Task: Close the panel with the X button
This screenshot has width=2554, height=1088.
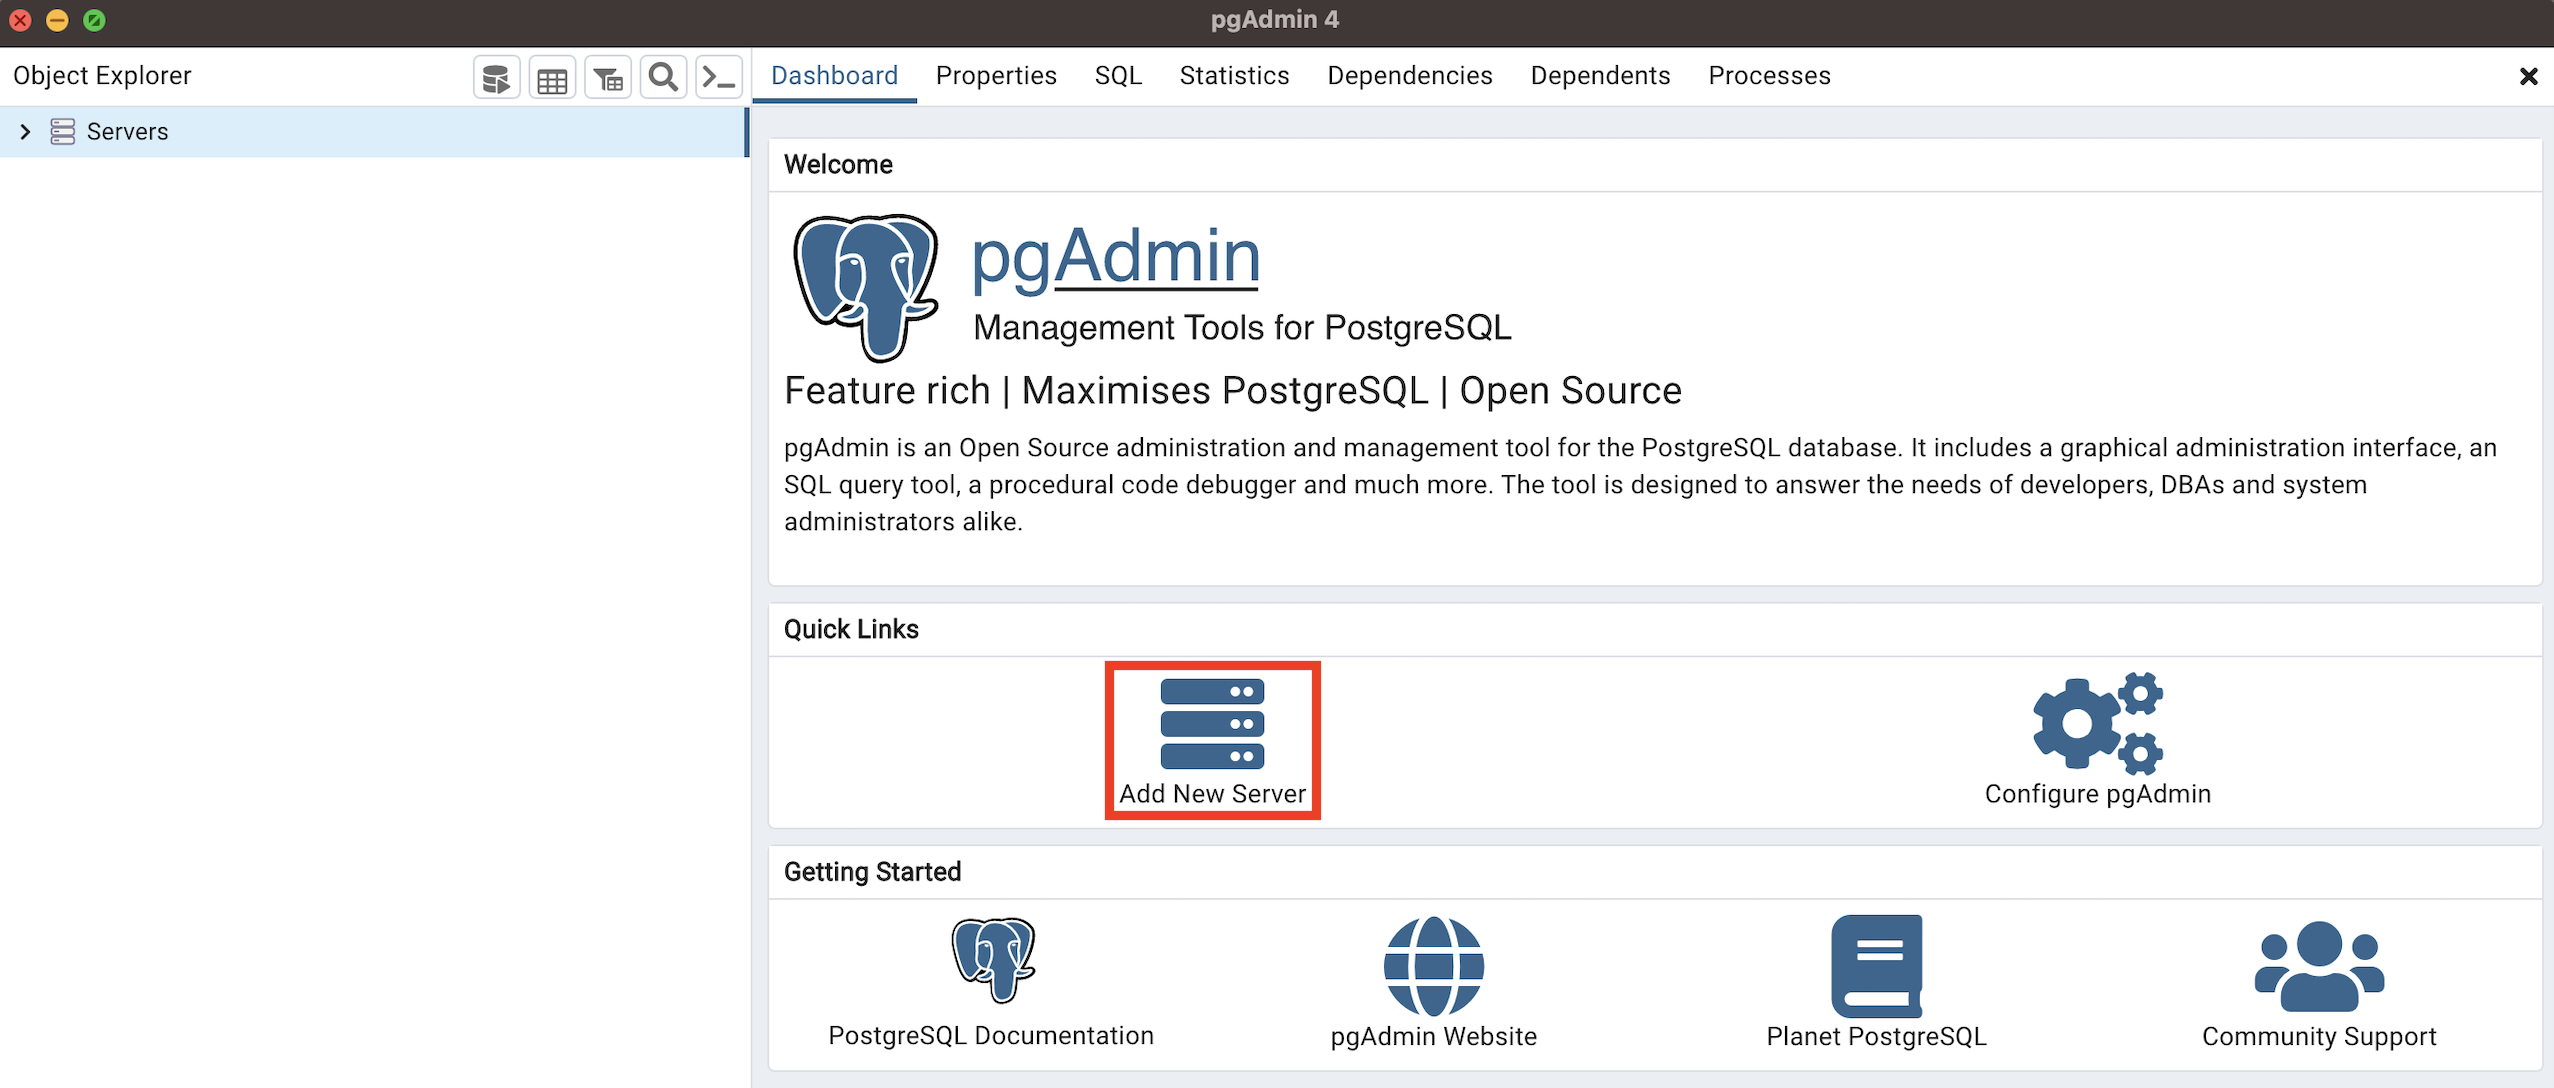Action: pyautogui.click(x=2528, y=77)
